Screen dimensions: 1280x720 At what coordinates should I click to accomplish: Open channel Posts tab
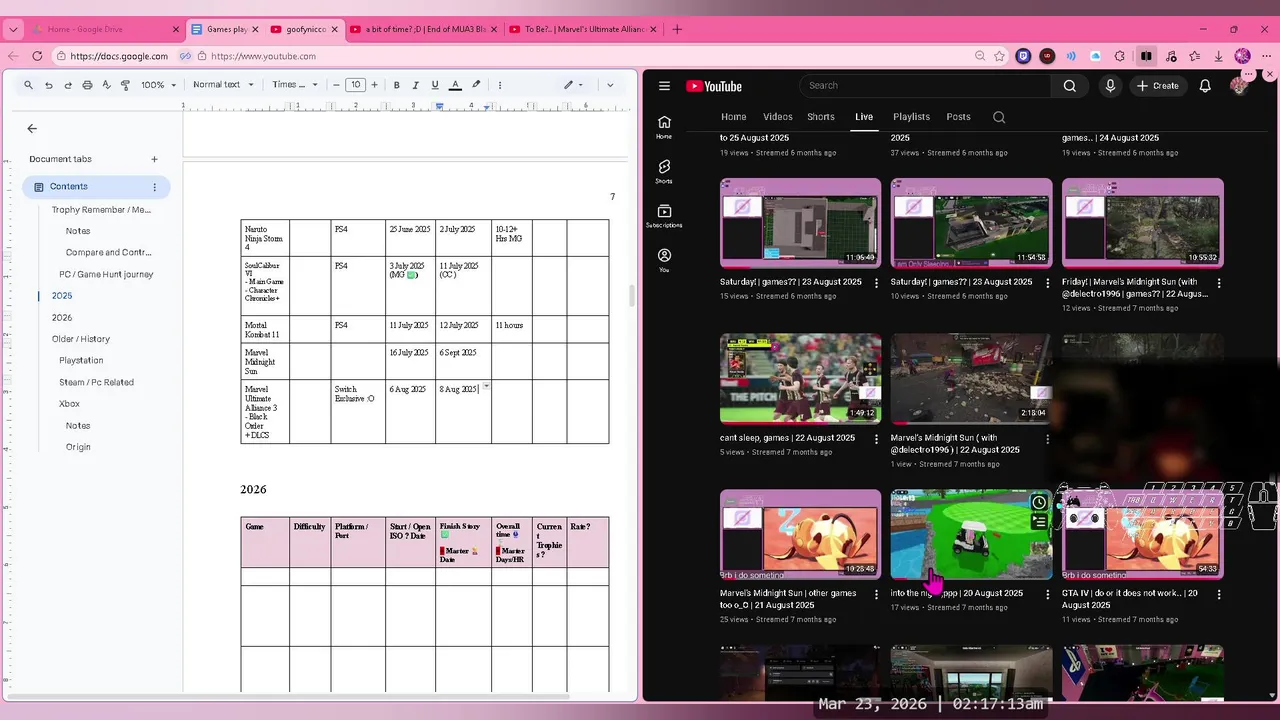pos(958,117)
